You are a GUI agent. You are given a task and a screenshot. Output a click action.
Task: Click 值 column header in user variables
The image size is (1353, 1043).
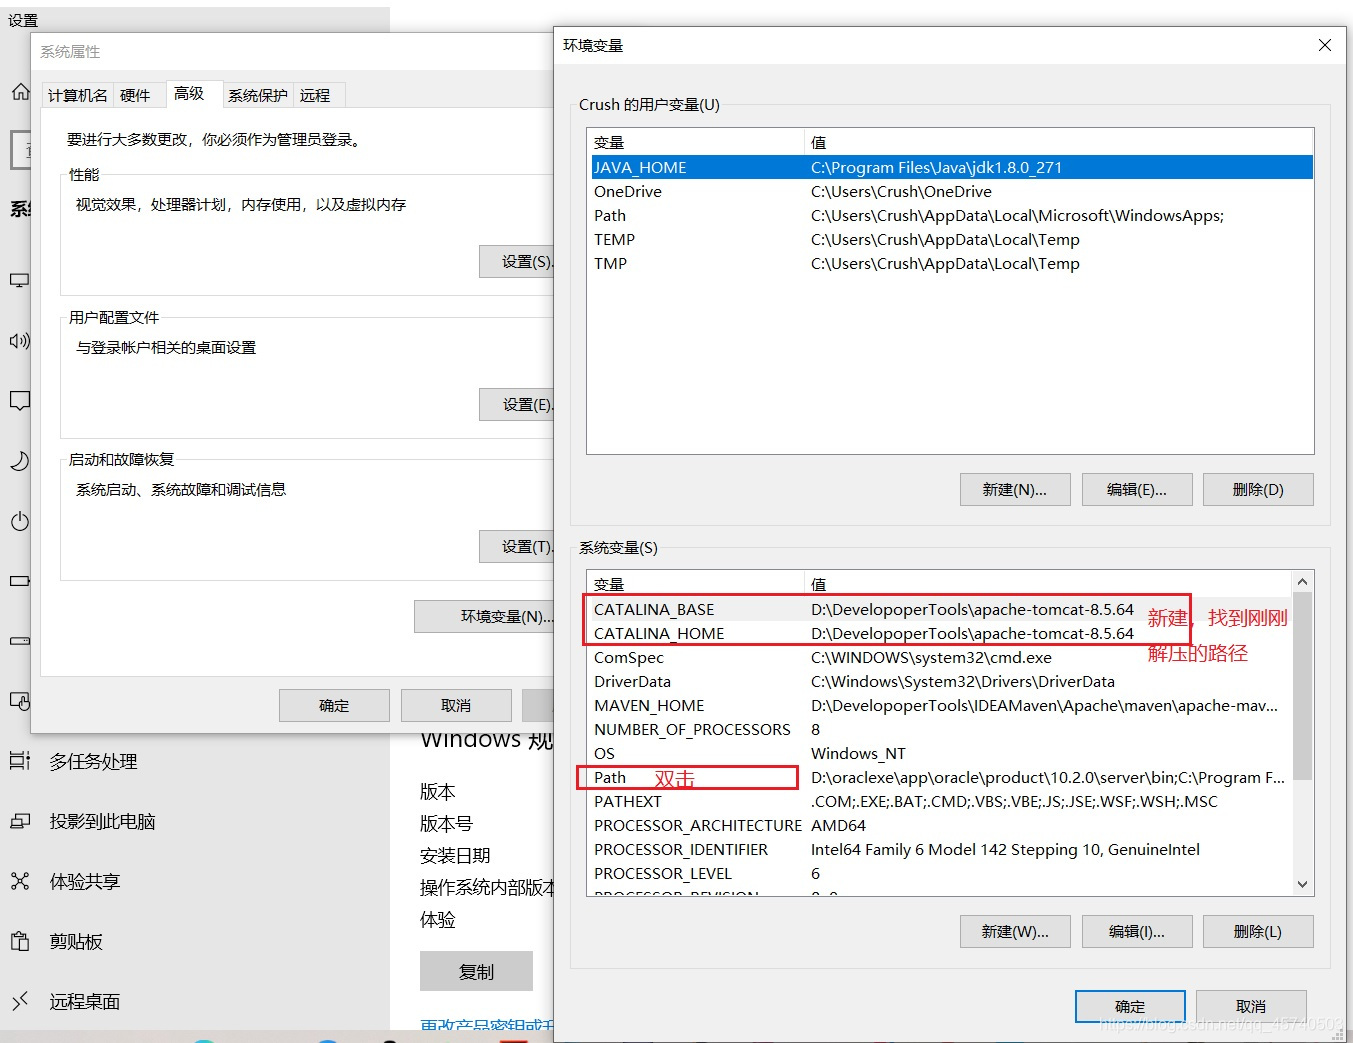point(1059,142)
